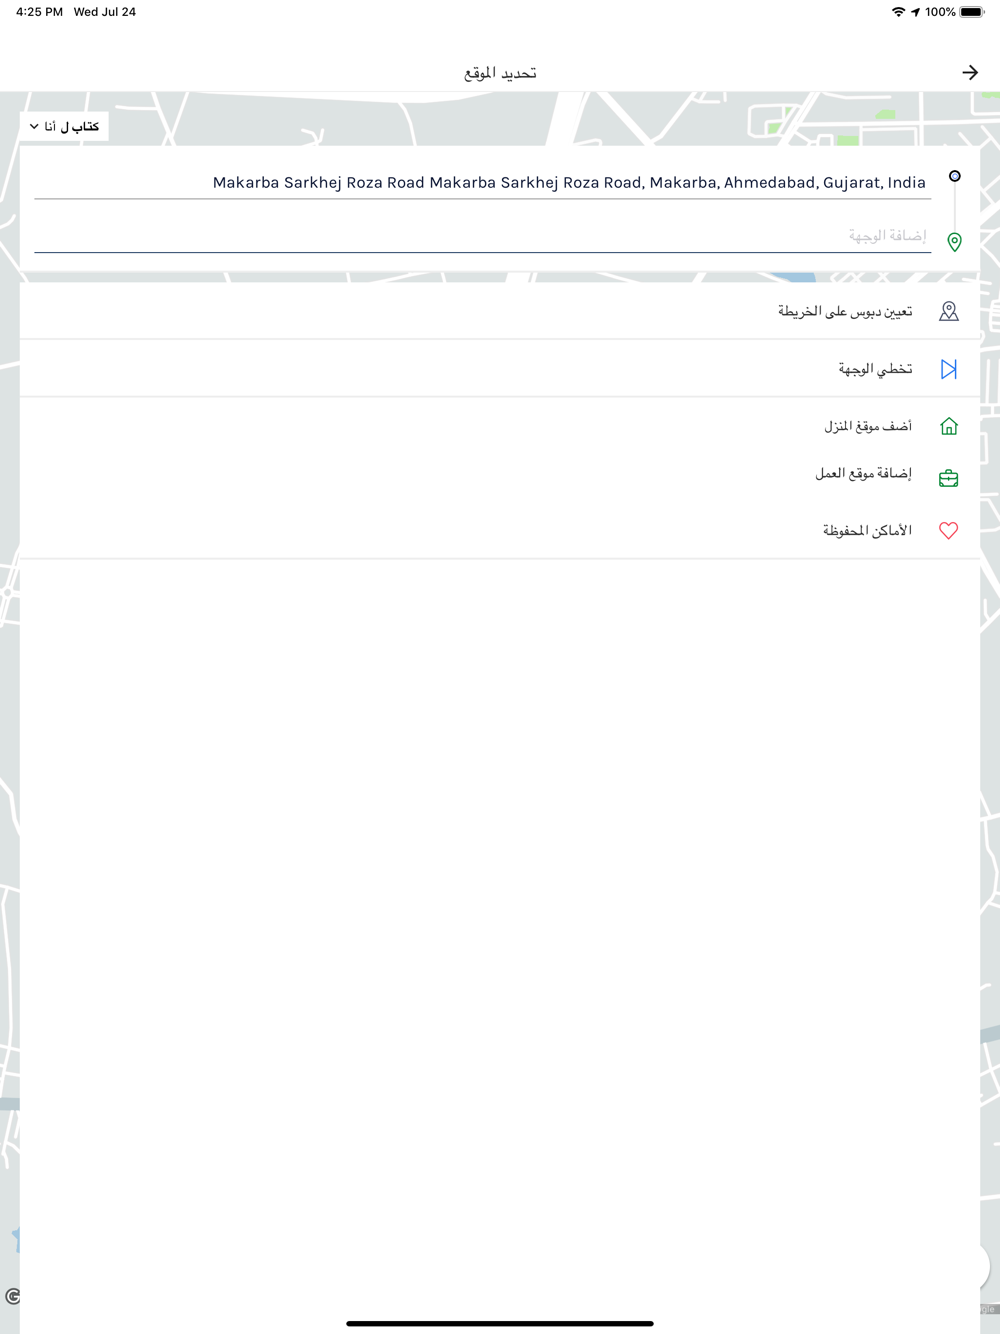The height and width of the screenshot is (1334, 1000).
Task: Edit the Makarba Sarkhej Roza Road pickup field
Action: 482,183
